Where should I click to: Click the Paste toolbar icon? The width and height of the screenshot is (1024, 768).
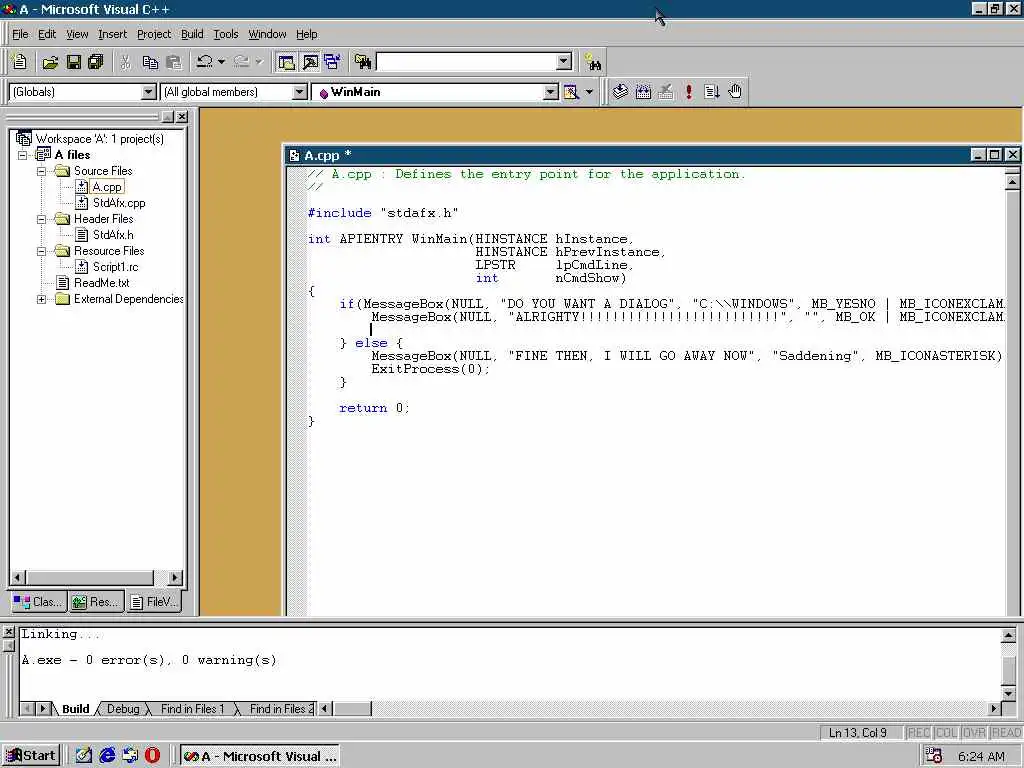click(x=174, y=62)
